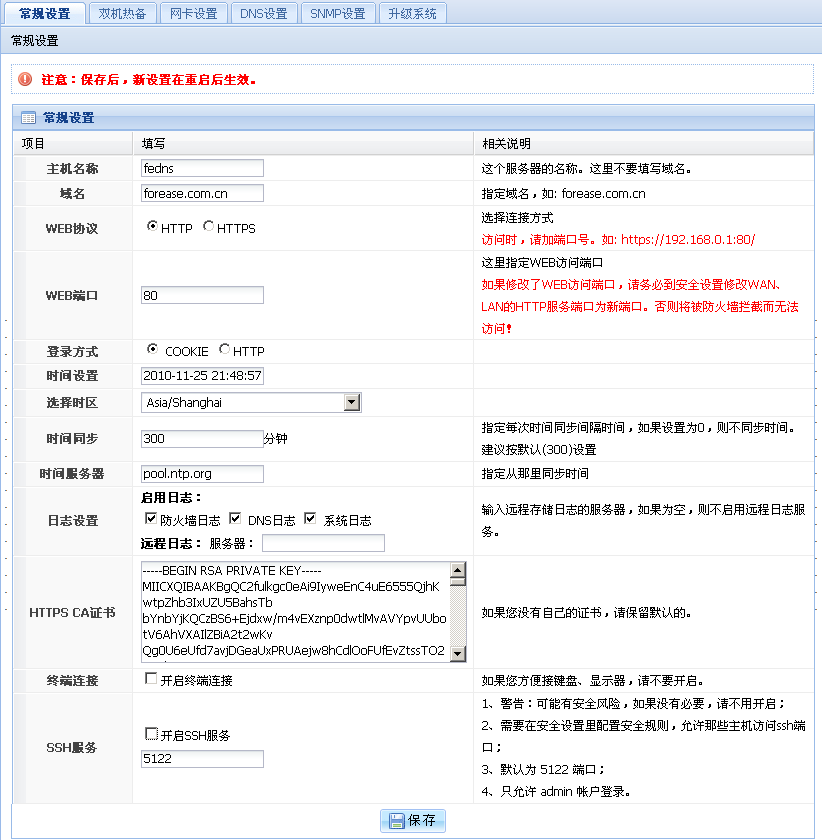Switch to the 升级系统 tab
Image resolution: width=822 pixels, height=840 pixels.
tap(412, 13)
